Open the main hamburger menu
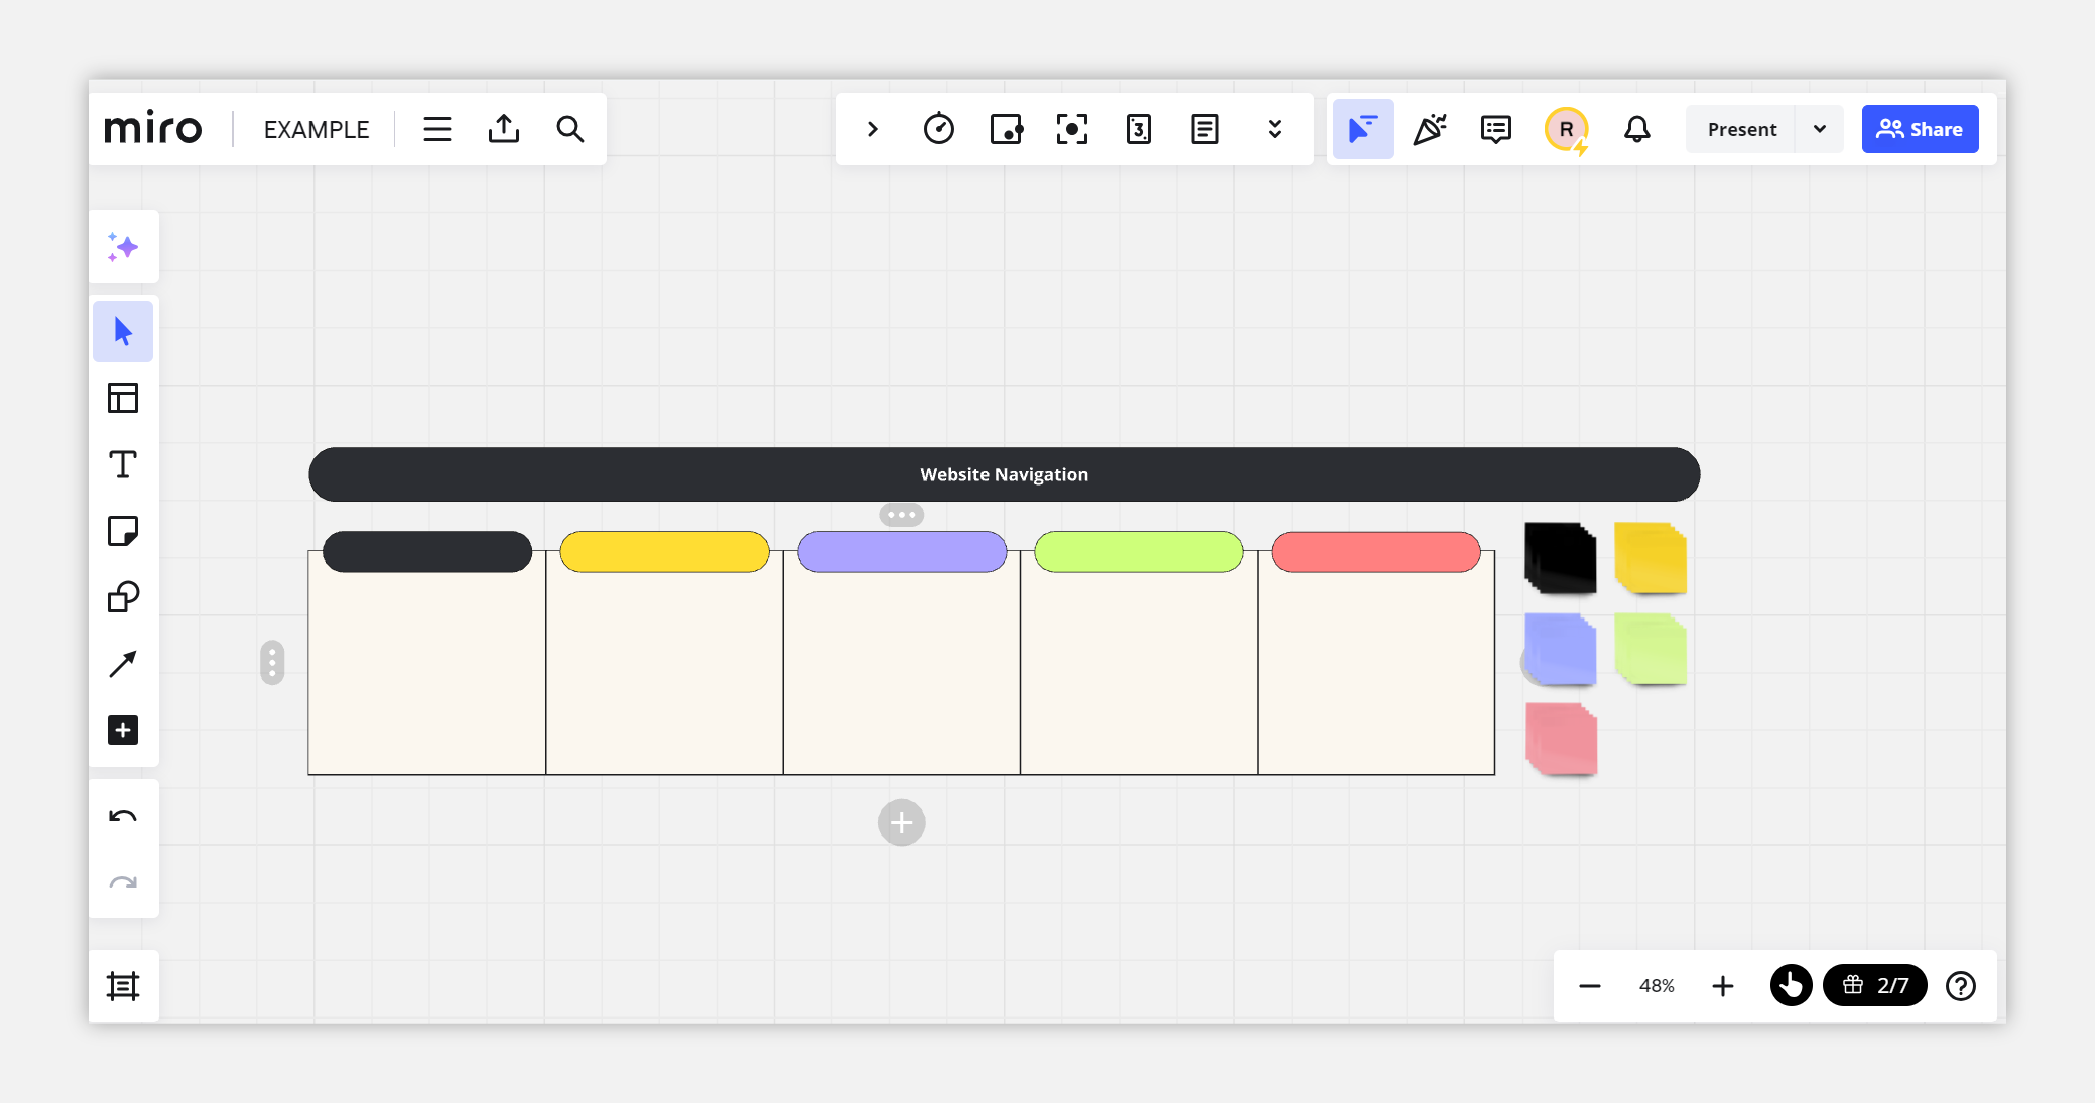Screen dimensions: 2095x1103 click(x=437, y=129)
